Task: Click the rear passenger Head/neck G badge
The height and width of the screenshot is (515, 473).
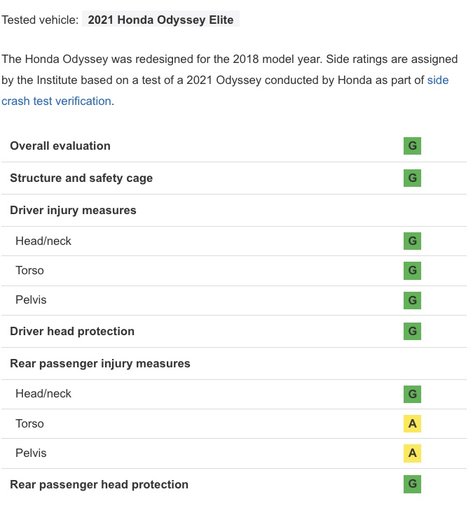Action: (x=412, y=394)
